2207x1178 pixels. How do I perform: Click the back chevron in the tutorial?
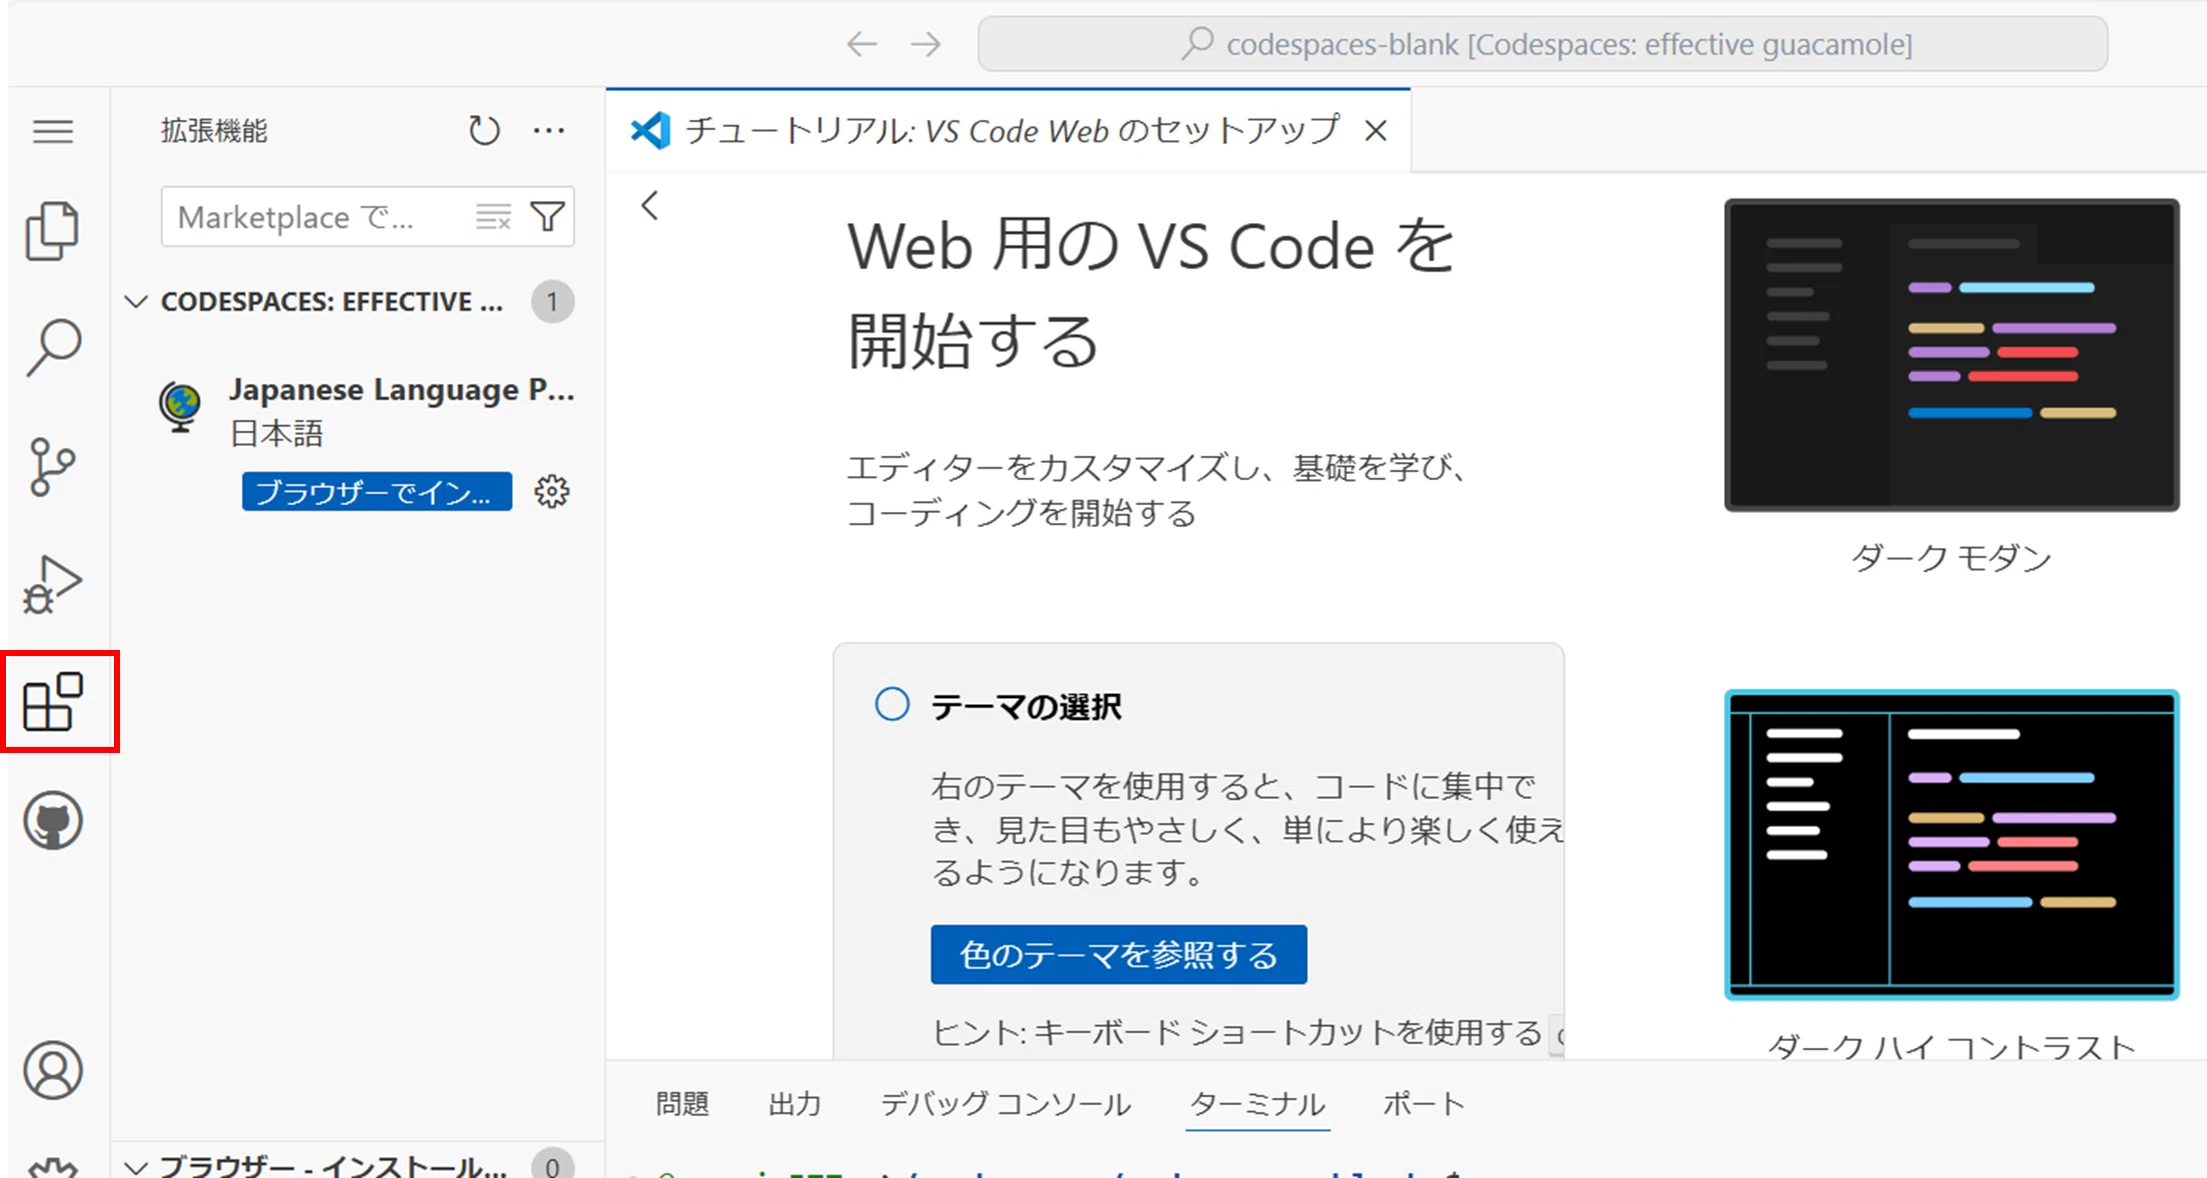(650, 206)
